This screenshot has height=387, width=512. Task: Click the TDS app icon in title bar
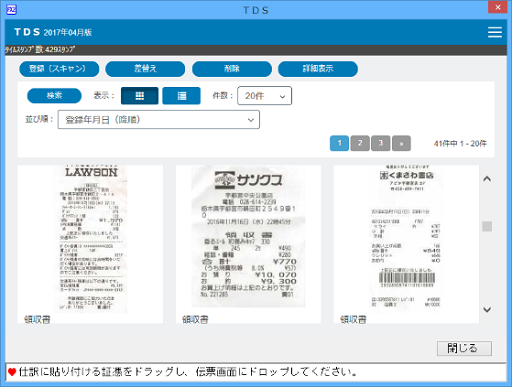click(x=11, y=10)
